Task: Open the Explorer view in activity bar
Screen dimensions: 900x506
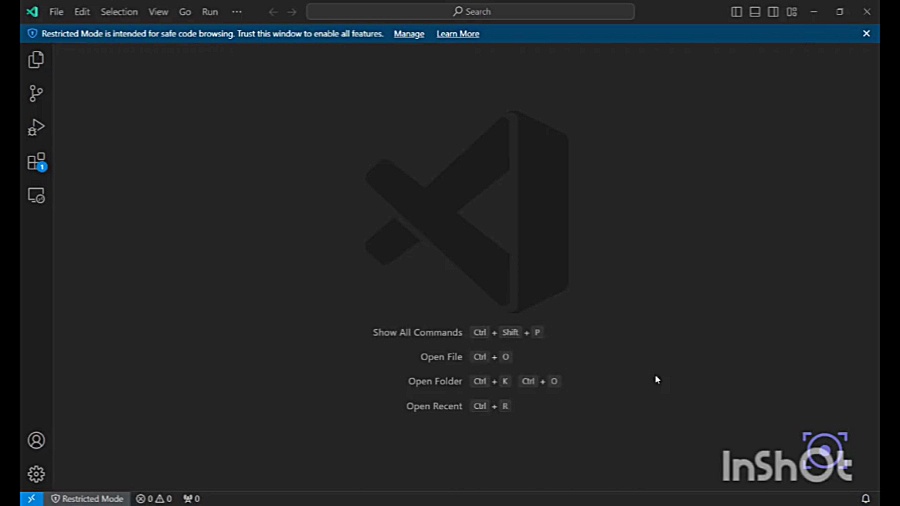Action: click(36, 60)
